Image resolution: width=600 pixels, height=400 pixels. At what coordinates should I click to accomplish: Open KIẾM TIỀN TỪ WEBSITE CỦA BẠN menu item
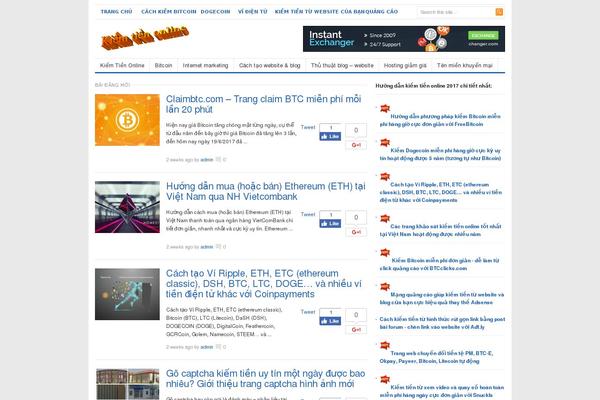click(x=319, y=11)
